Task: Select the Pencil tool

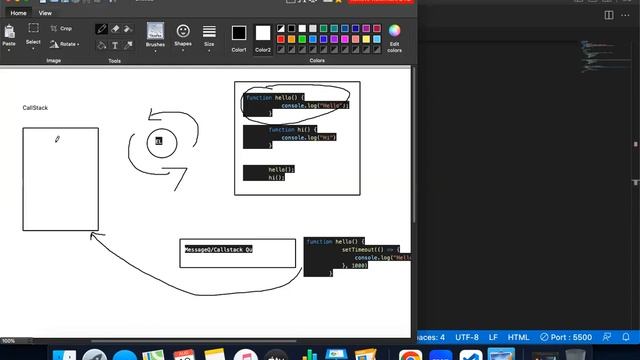Action: 101,29
